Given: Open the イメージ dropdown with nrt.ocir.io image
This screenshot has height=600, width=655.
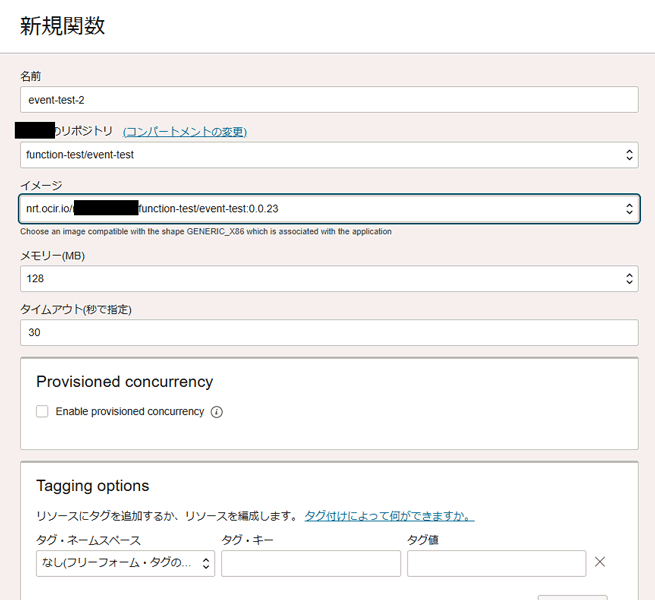Looking at the screenshot, I should [329, 208].
